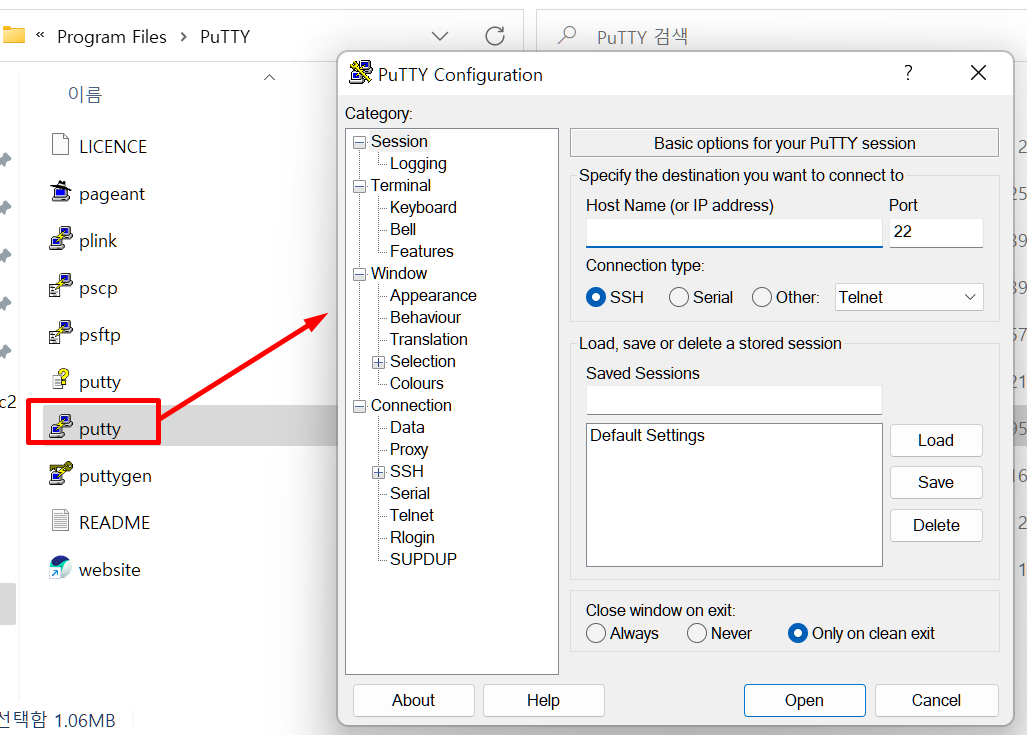Click the Load session button
The width and height of the screenshot is (1027, 735).
pos(936,440)
